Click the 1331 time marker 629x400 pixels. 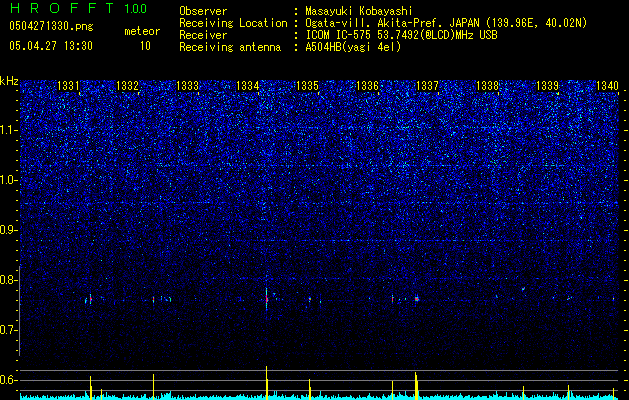tap(68, 86)
